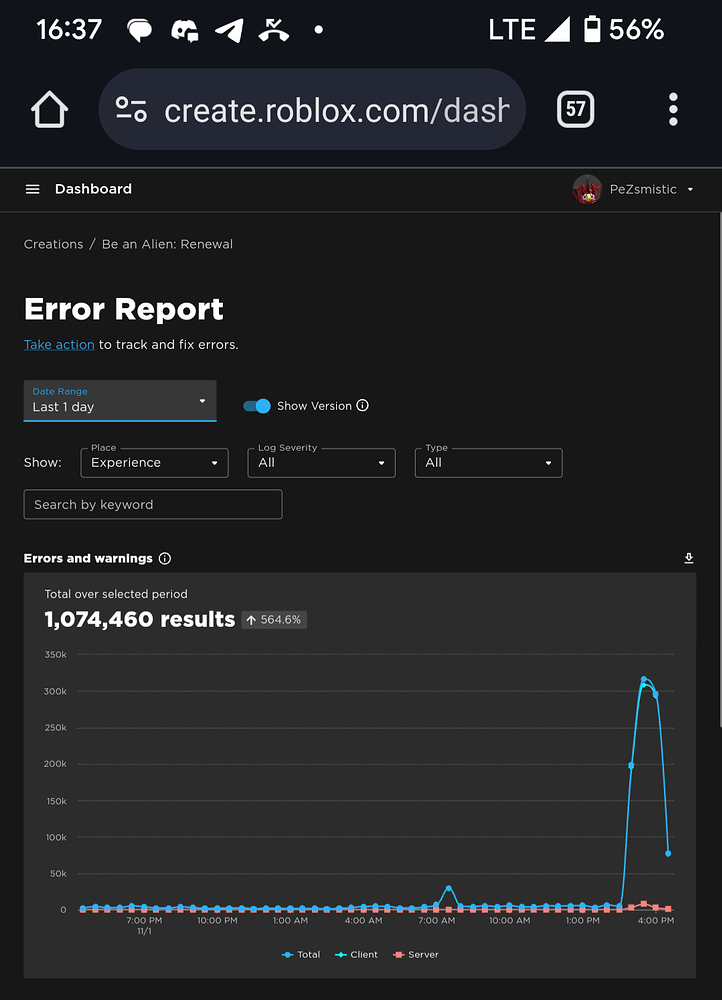Click the 200k data point on rising line
Viewport: 722px width, 1000px height.
pos(631,765)
